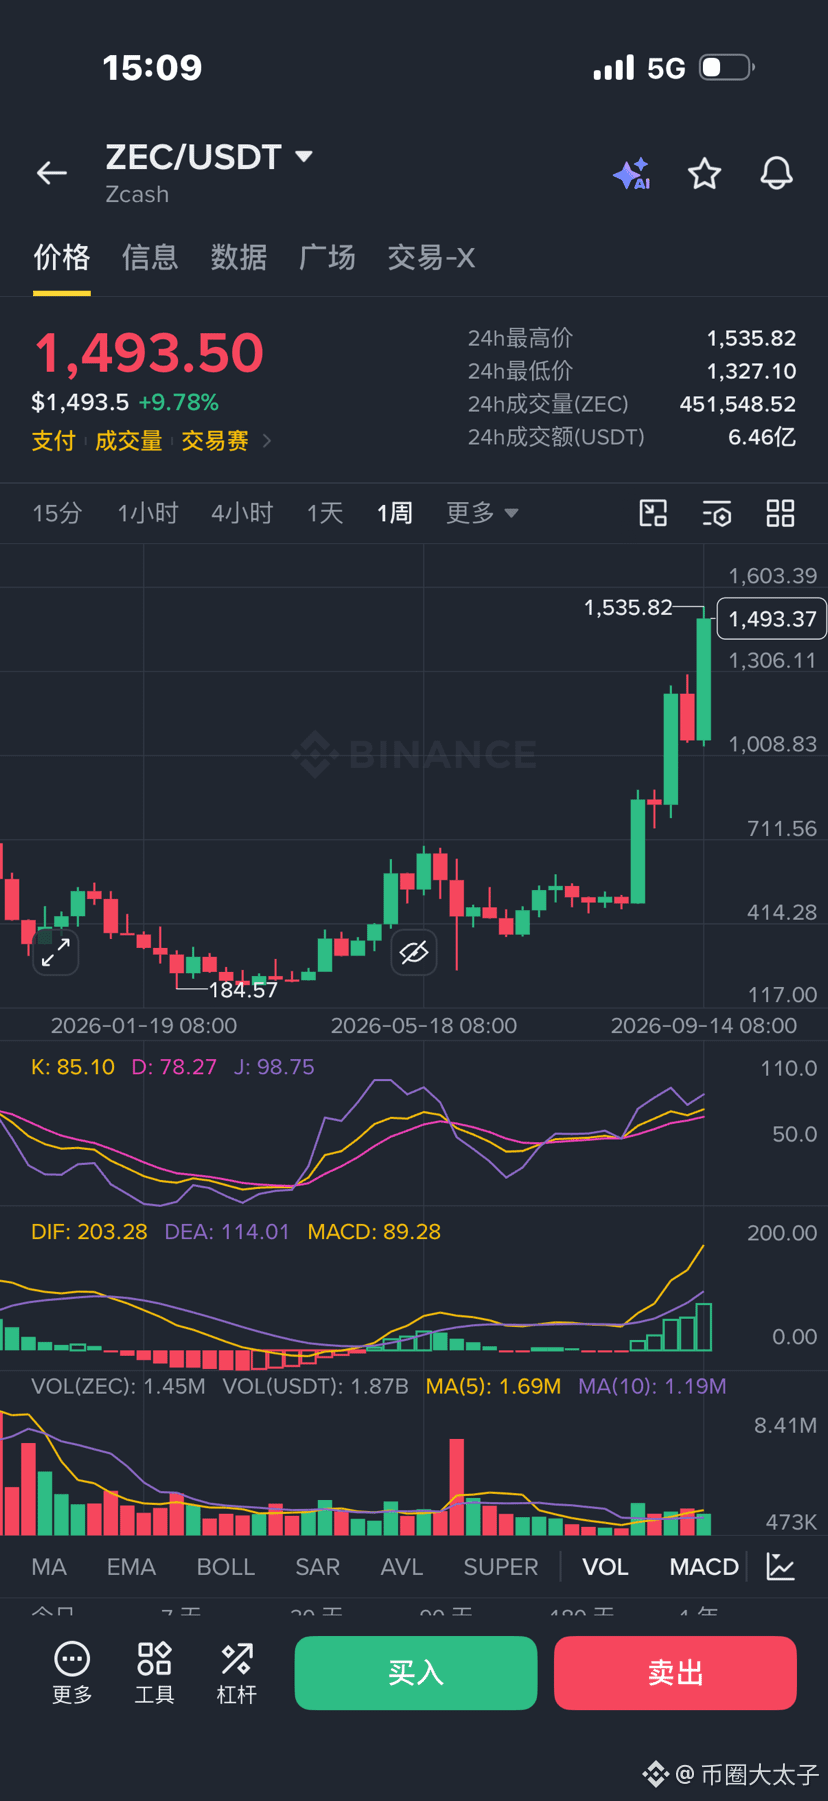Image resolution: width=828 pixels, height=1801 pixels.
Task: Toggle the MACD indicator
Action: [x=704, y=1566]
